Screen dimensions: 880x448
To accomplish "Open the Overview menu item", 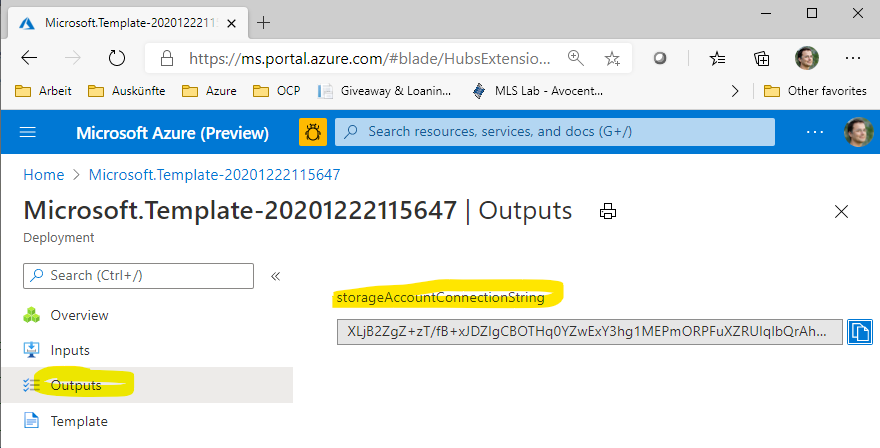I will tap(79, 315).
